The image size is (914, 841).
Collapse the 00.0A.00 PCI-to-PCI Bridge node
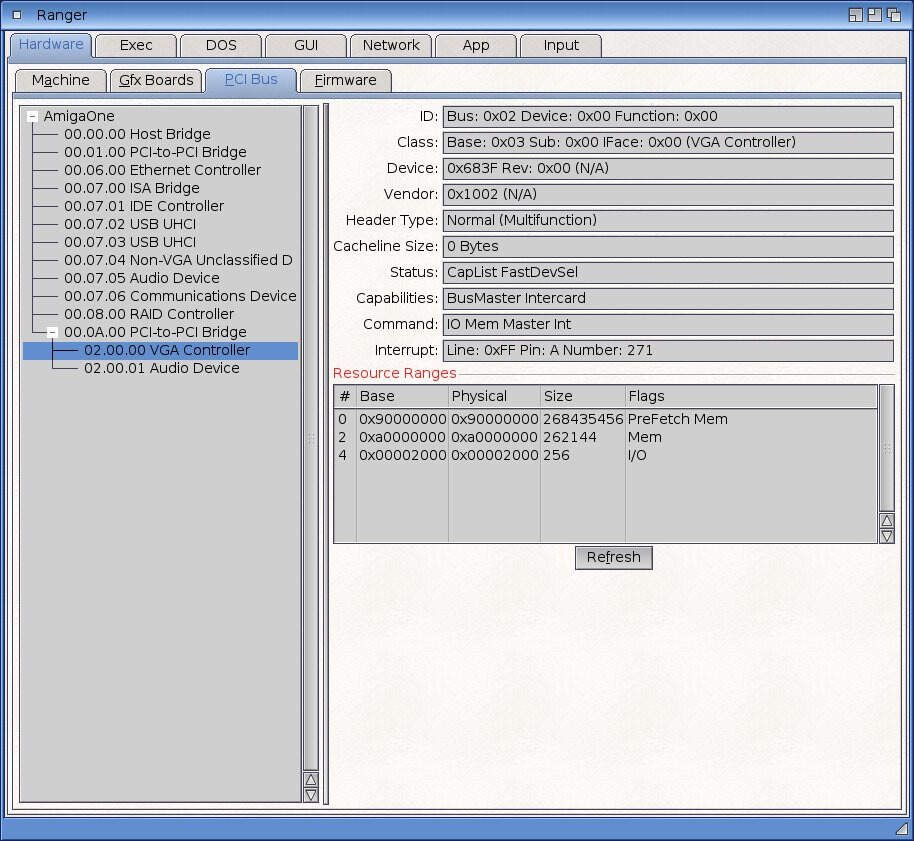[52, 332]
